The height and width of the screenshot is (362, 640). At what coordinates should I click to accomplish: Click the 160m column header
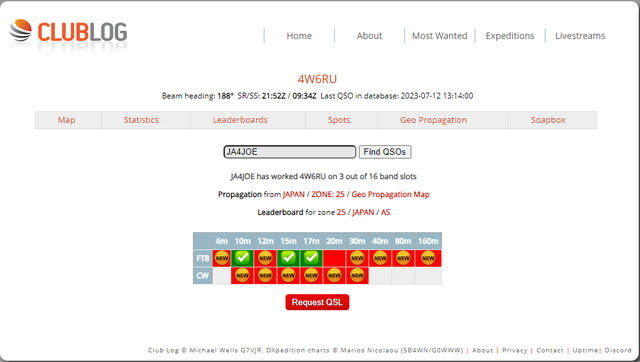tap(428, 241)
